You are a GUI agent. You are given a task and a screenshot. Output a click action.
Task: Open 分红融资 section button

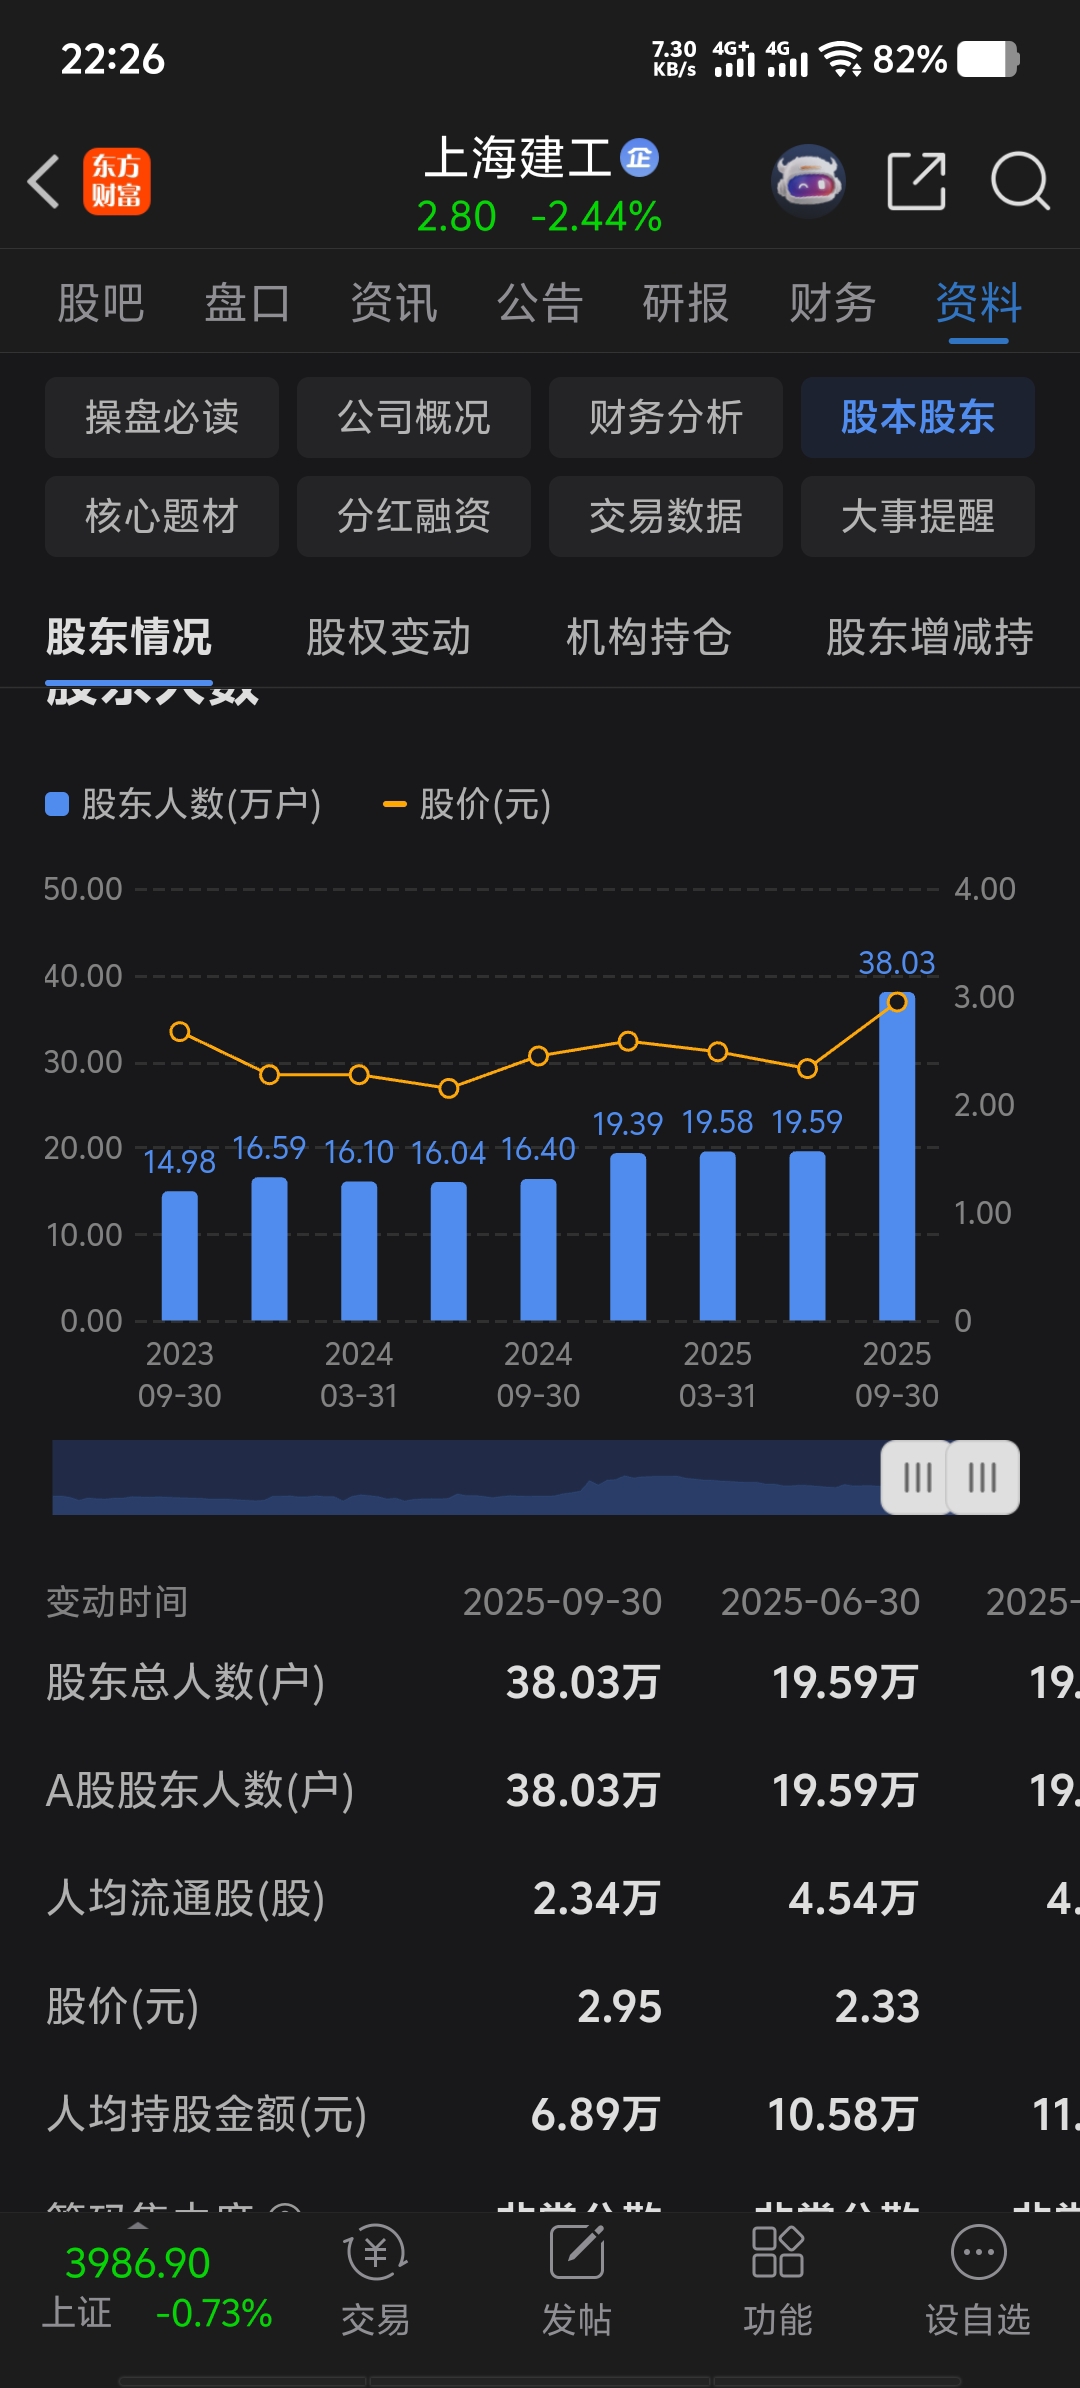(414, 516)
